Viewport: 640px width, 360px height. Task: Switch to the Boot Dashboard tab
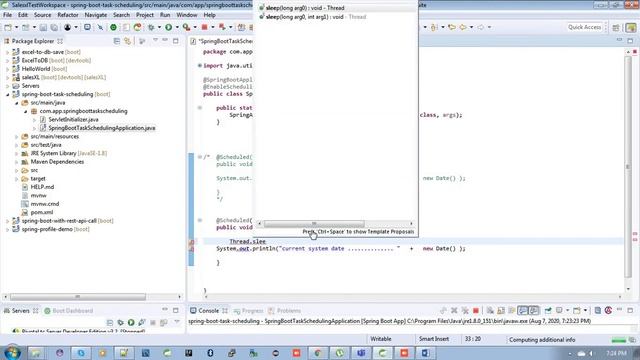click(68, 311)
